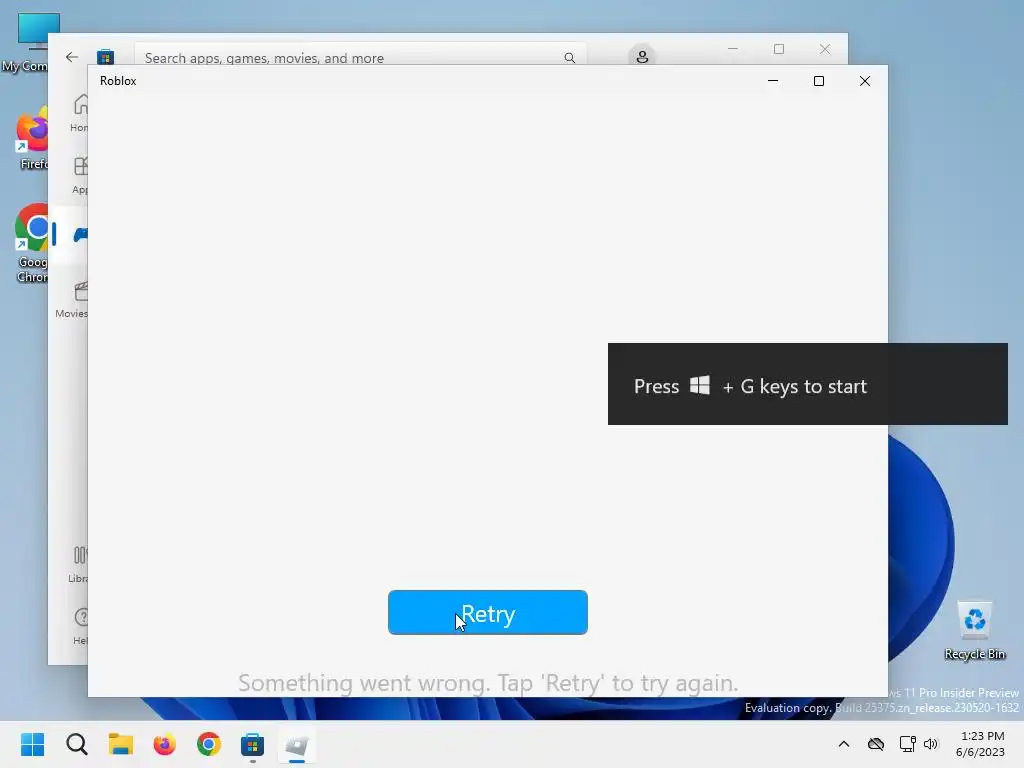
Task: Open Library in Microsoft Store sidebar
Action: tap(78, 564)
